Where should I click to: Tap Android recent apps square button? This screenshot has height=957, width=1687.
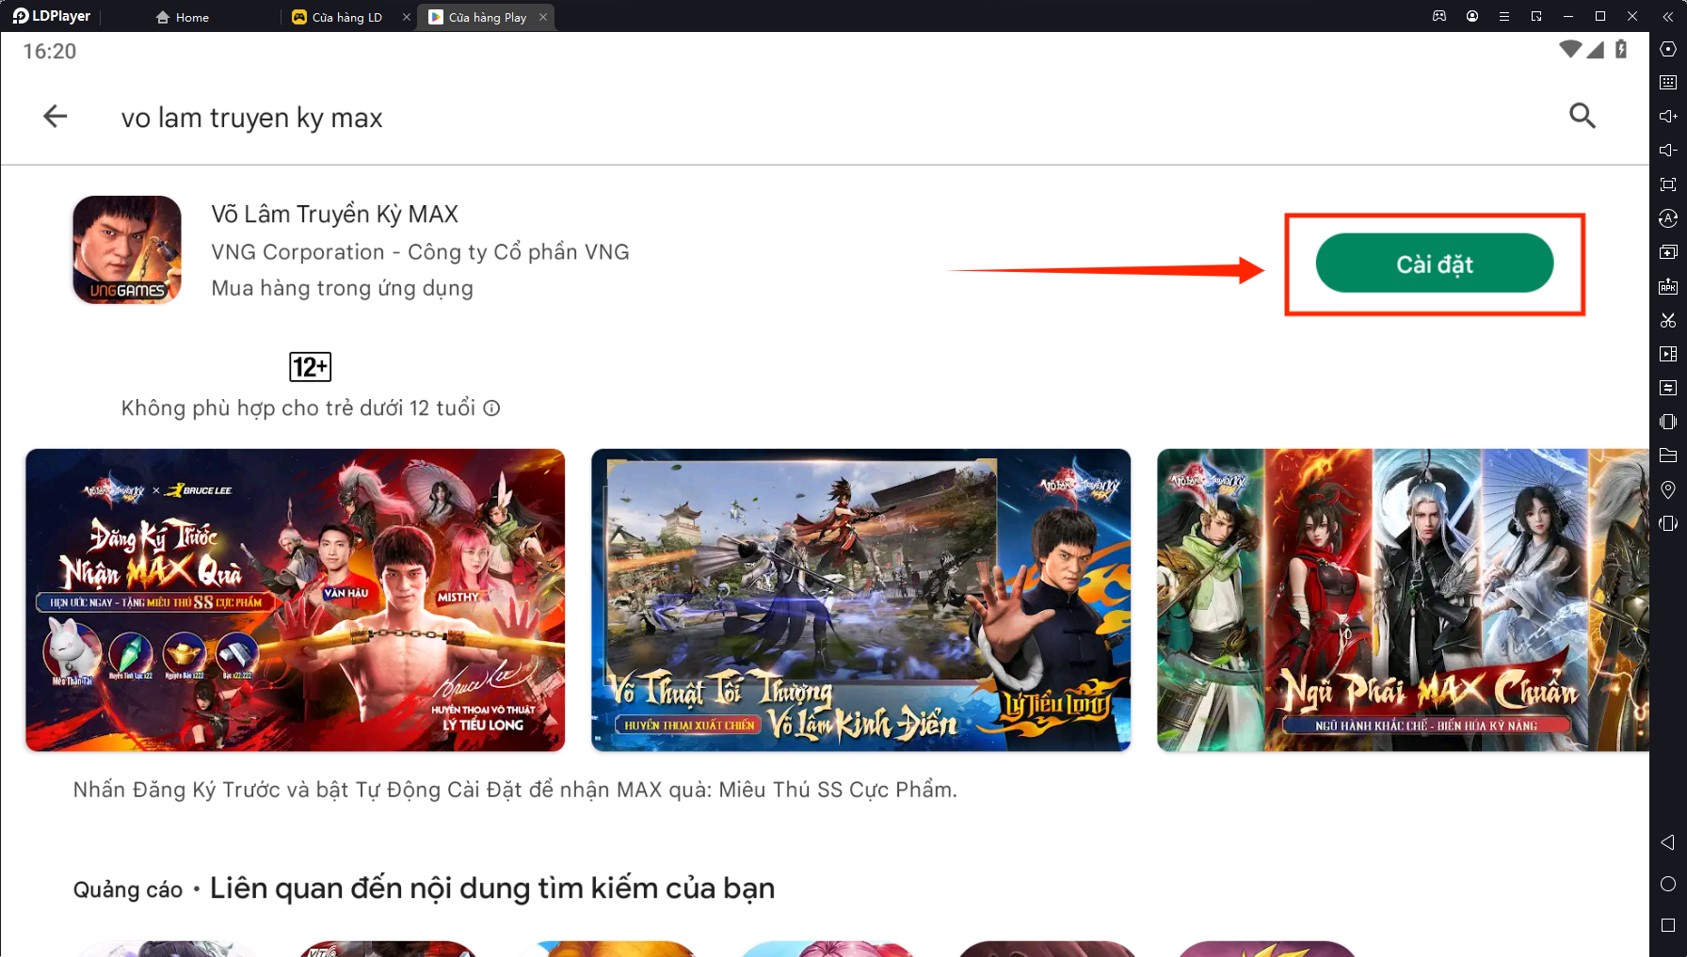coord(1668,926)
